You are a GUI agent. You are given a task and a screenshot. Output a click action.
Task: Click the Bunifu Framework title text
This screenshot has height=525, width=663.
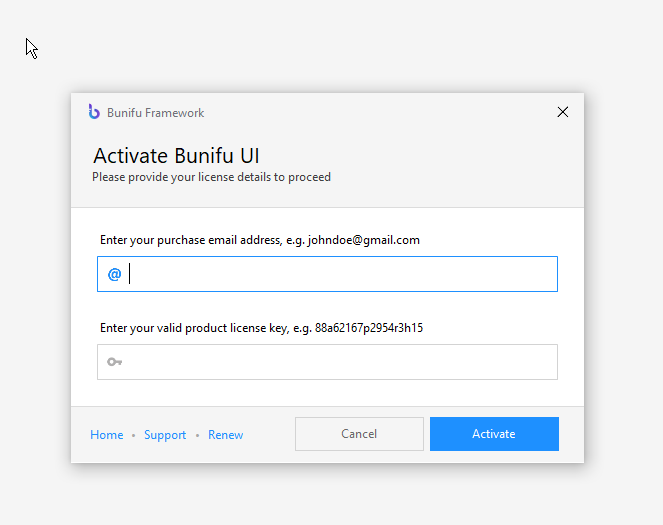(x=156, y=113)
